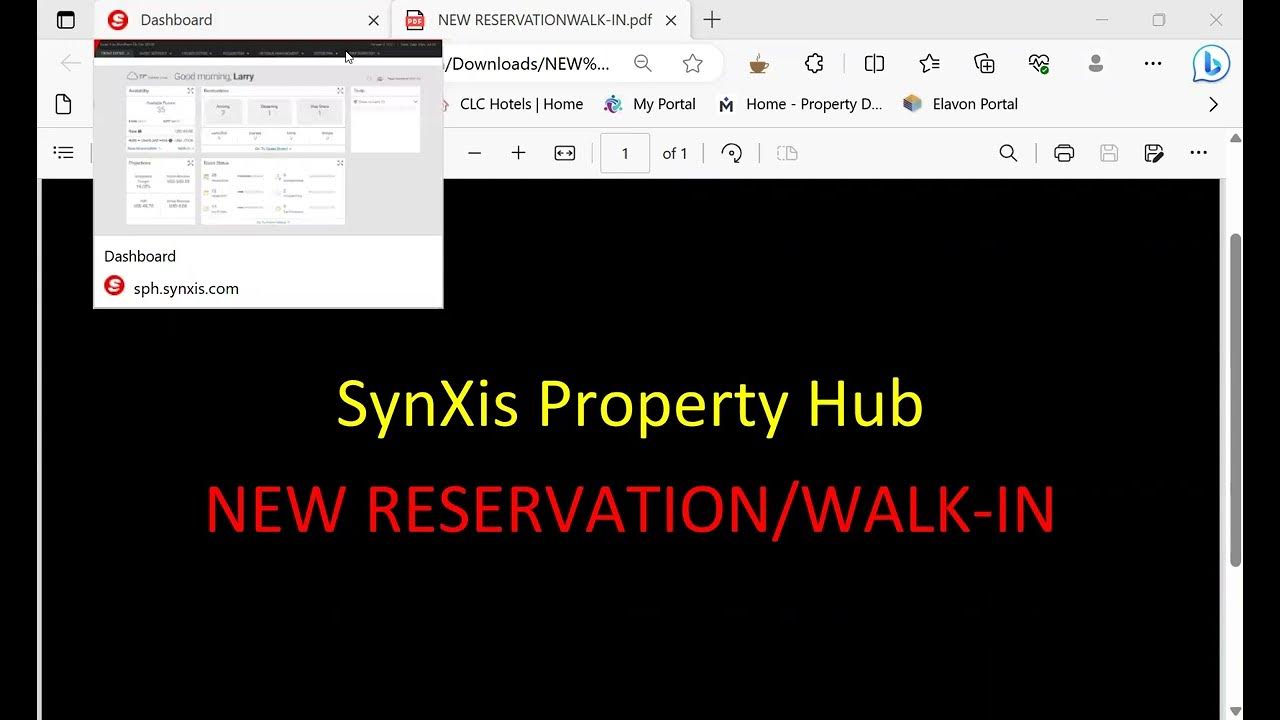
Task: Toggle the PDF table of contents
Action: [64, 153]
